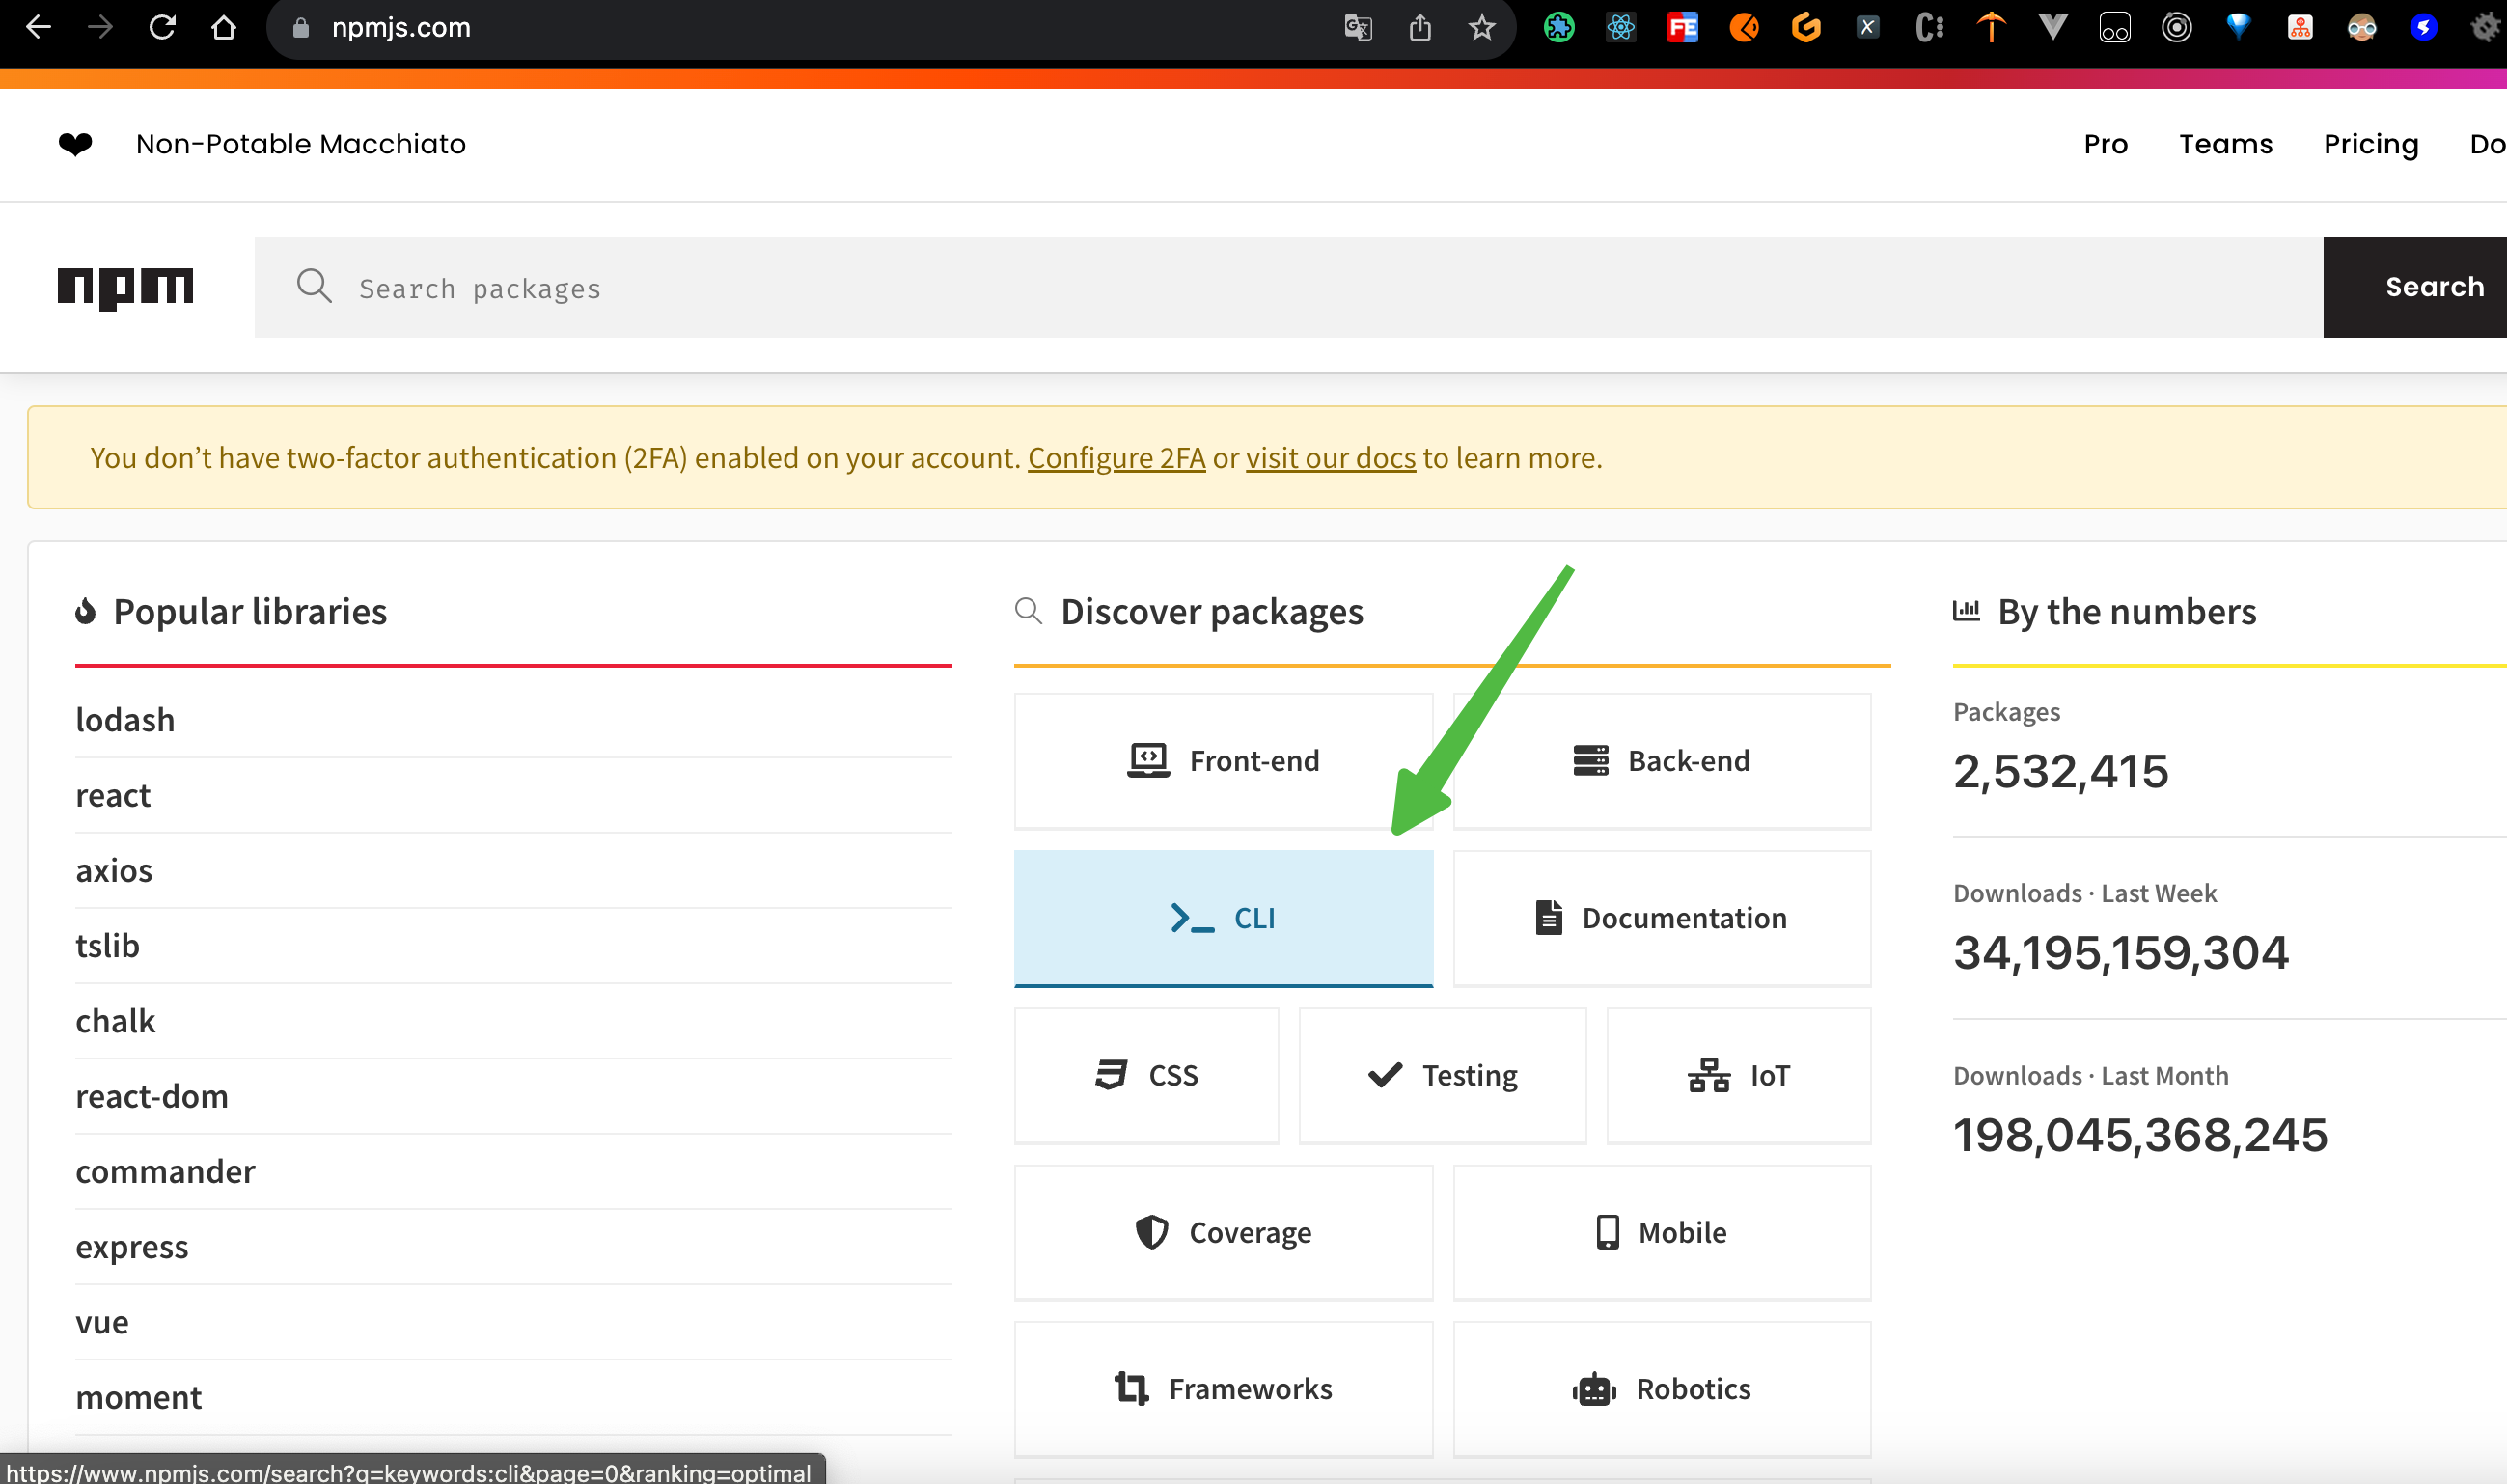The width and height of the screenshot is (2507, 1484).
Task: Go to the Pro nav link
Action: click(x=2105, y=144)
